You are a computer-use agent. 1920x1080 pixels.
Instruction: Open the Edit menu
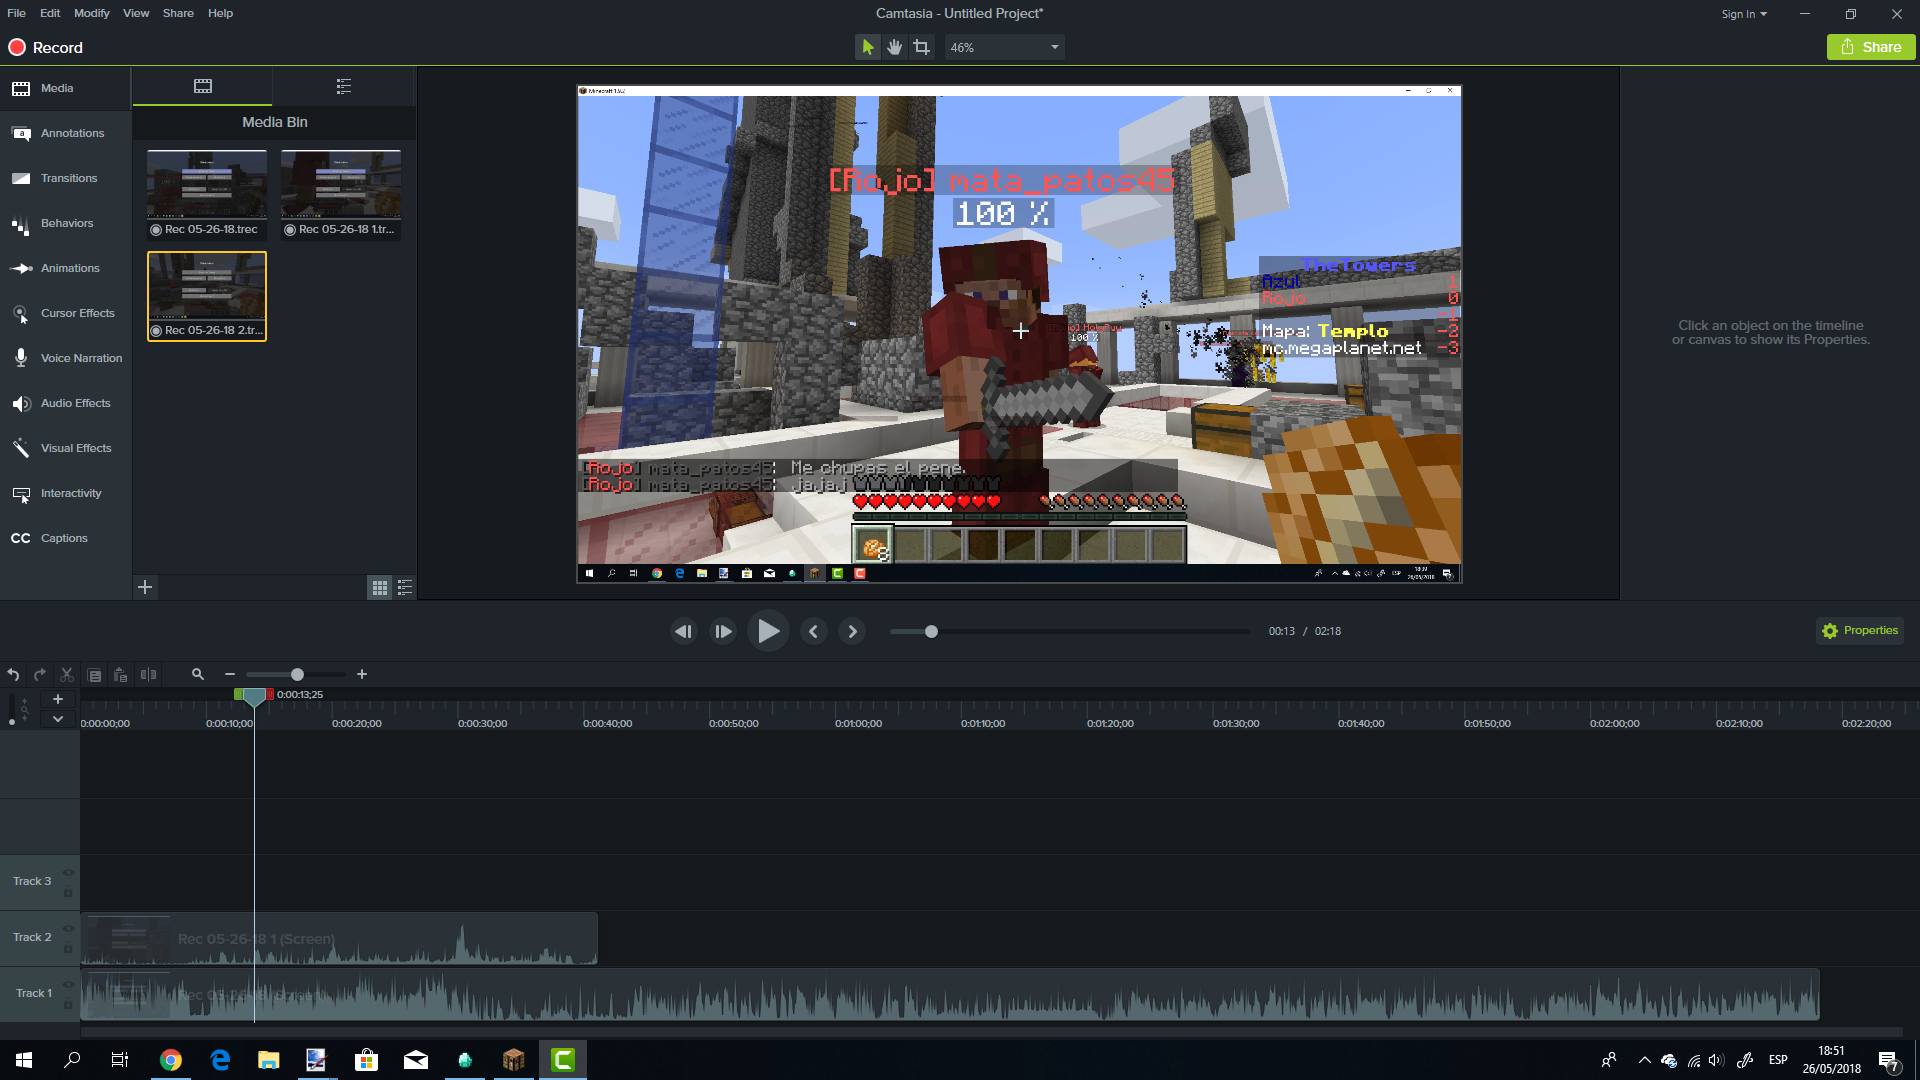[x=50, y=13]
